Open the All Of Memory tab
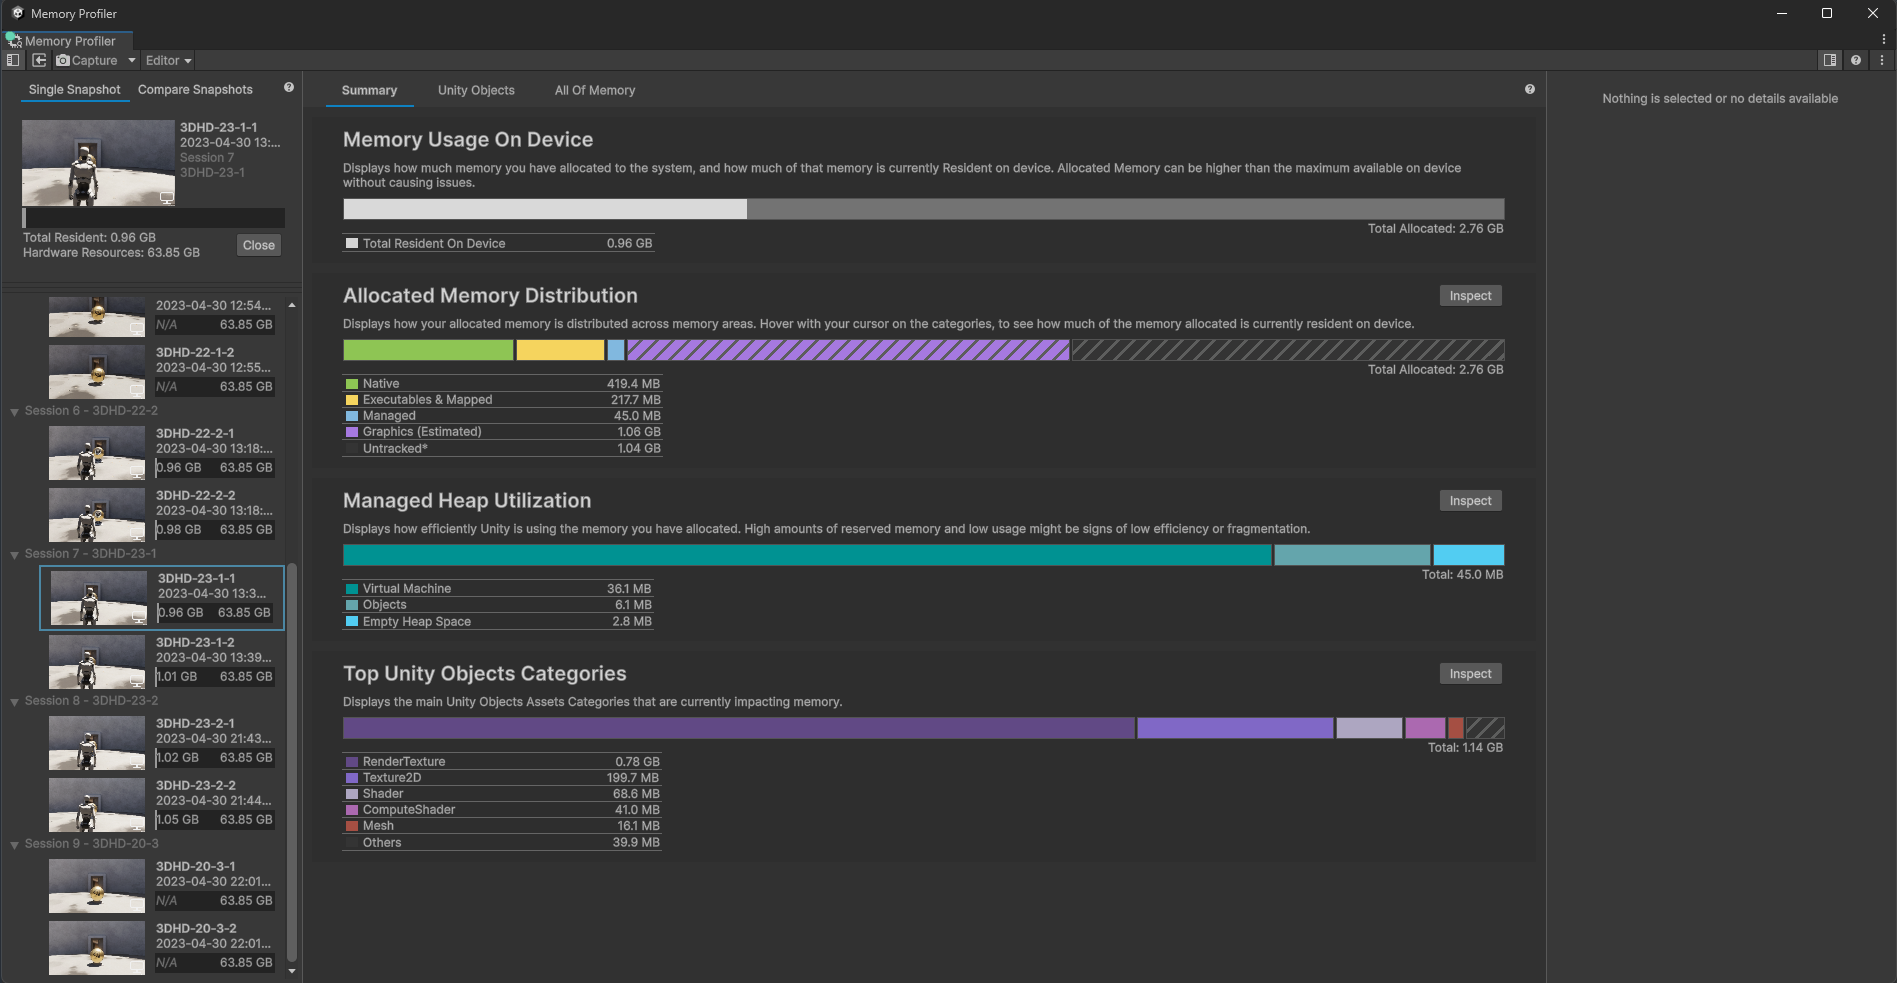 [x=595, y=90]
